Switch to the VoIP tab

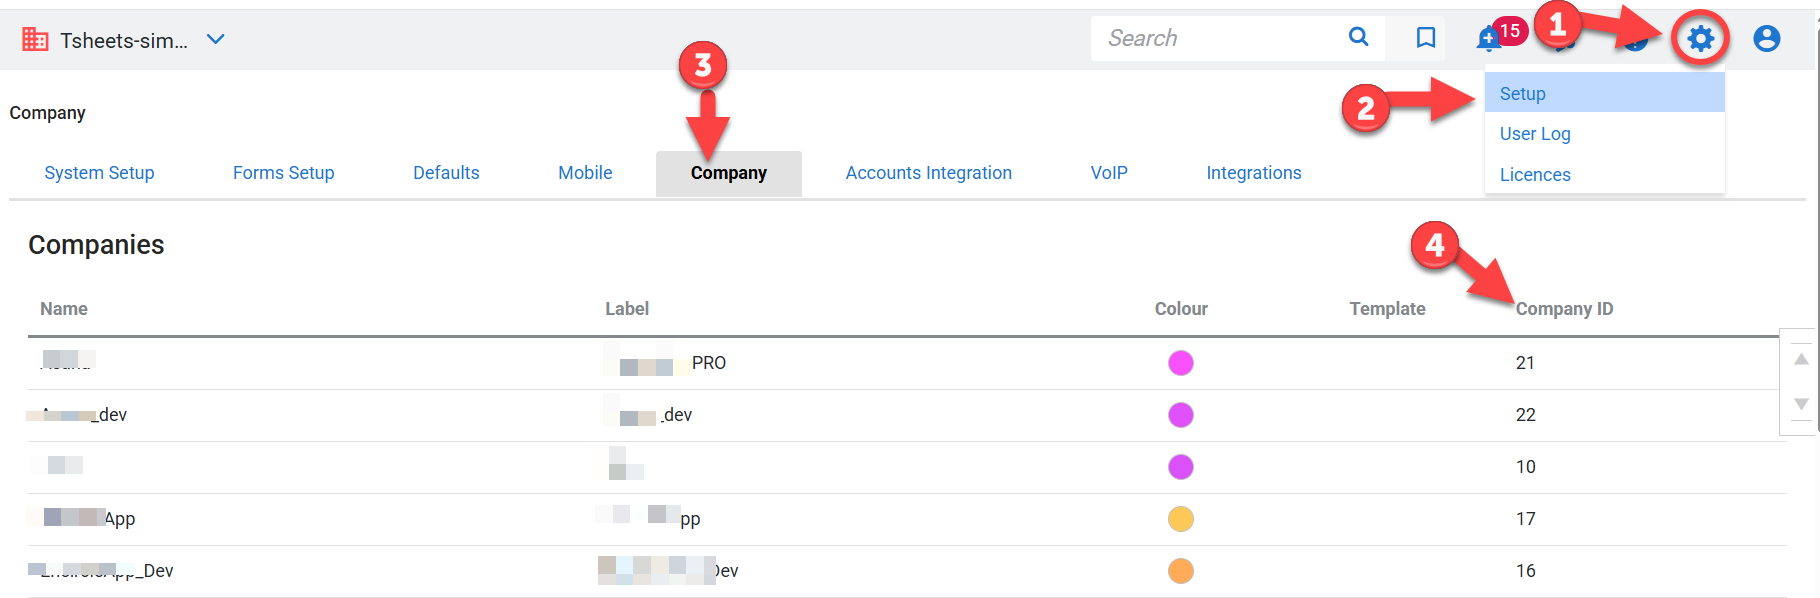click(1108, 173)
